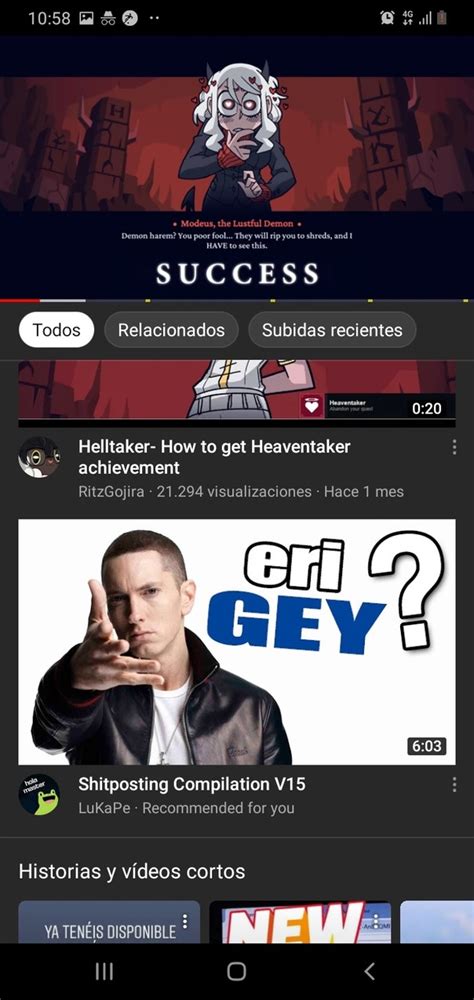Screen dimensions: 474x1000
Task: Open options menu for Shitposting Compilation V15
Action: coord(454,784)
